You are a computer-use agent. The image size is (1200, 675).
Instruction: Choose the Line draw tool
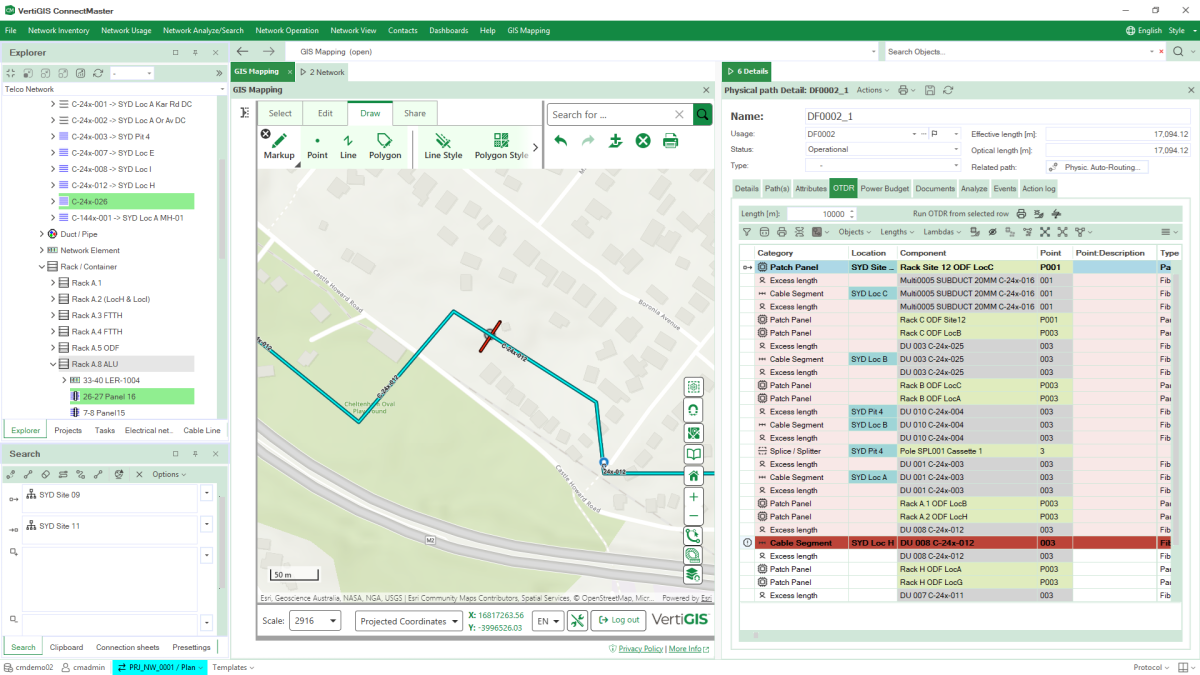coord(348,146)
